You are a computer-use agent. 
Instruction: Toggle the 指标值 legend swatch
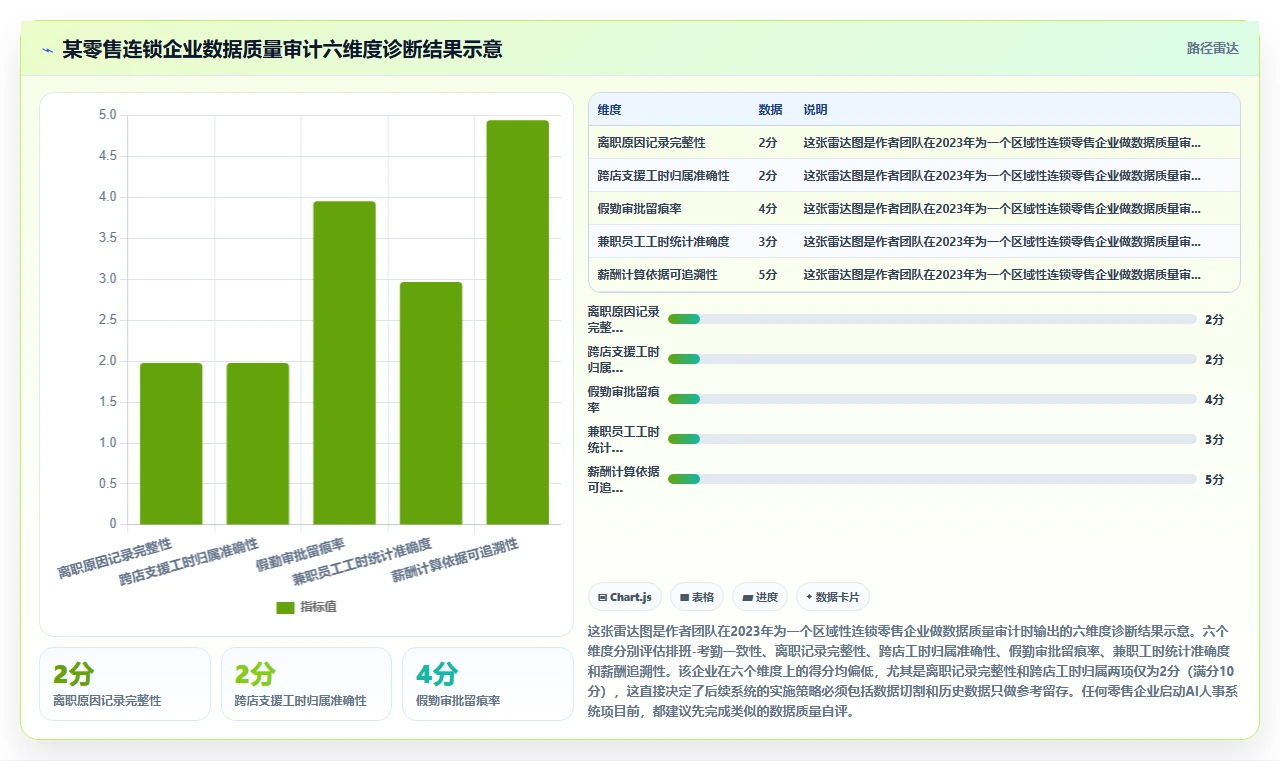pyautogui.click(x=286, y=607)
